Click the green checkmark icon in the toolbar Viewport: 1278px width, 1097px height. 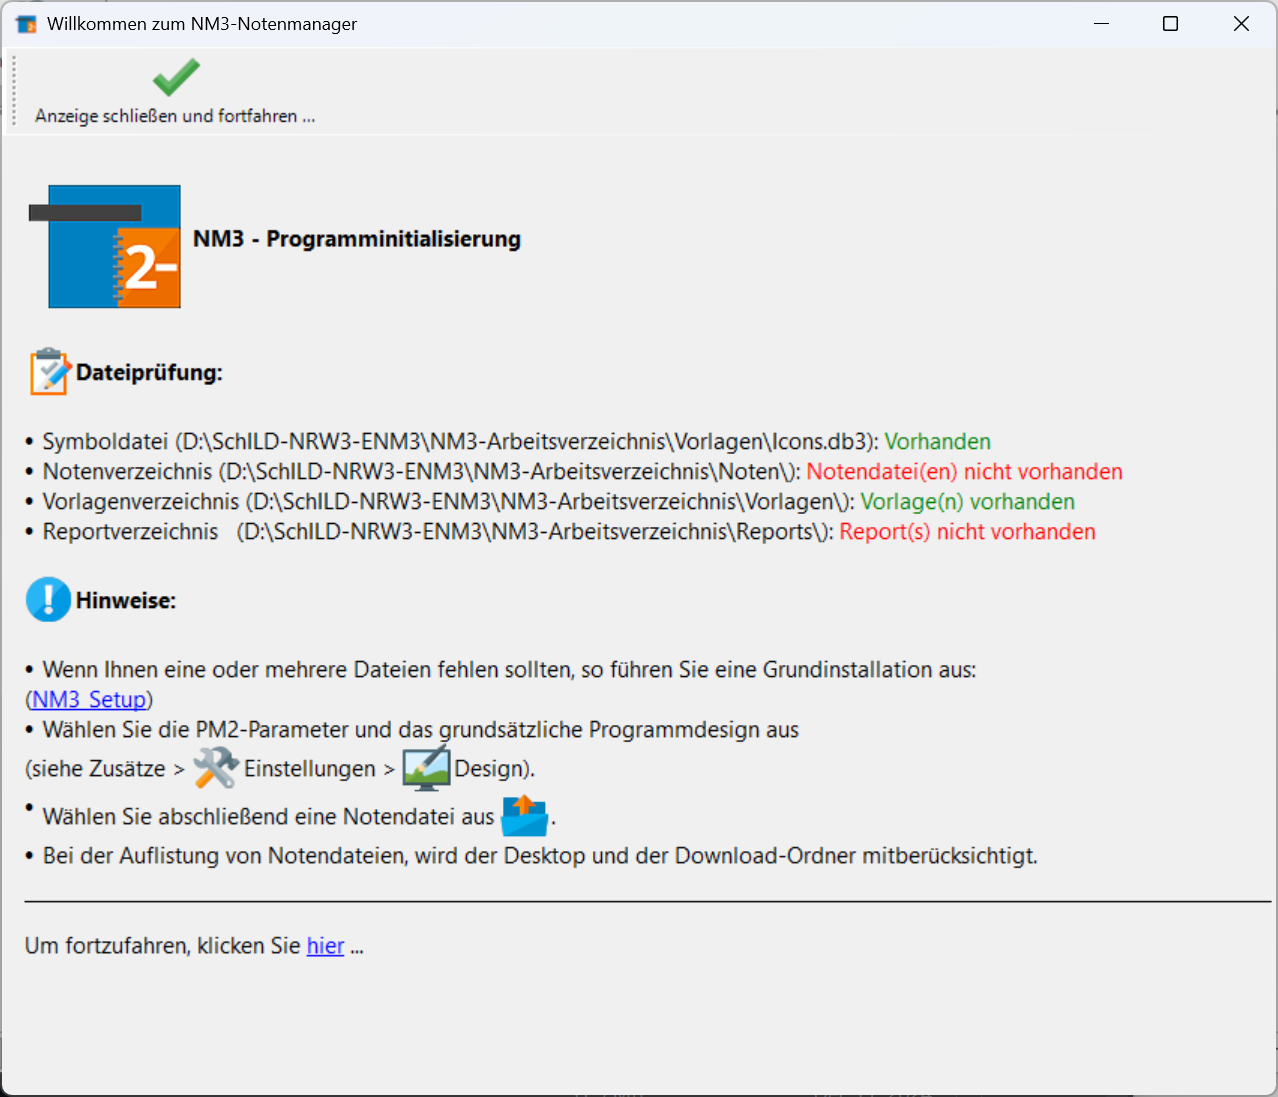click(x=176, y=77)
